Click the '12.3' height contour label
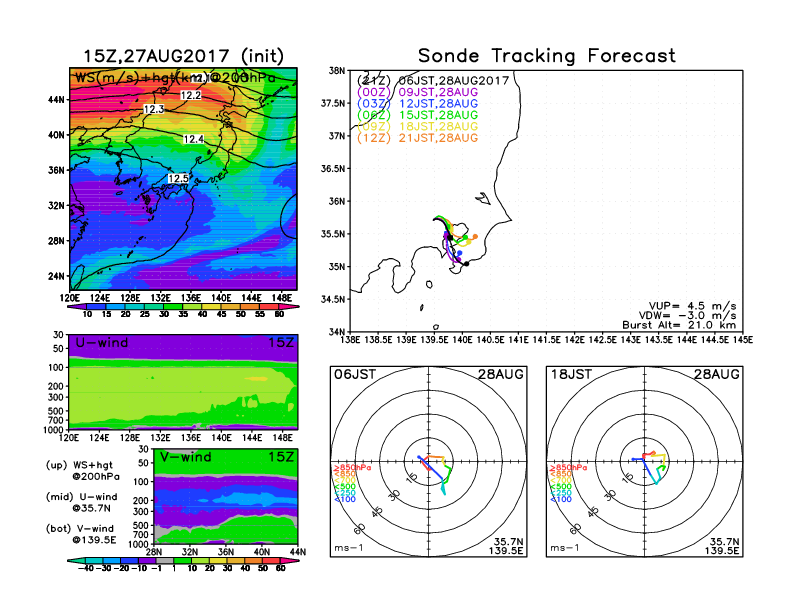The height and width of the screenshot is (612, 792). [154, 109]
